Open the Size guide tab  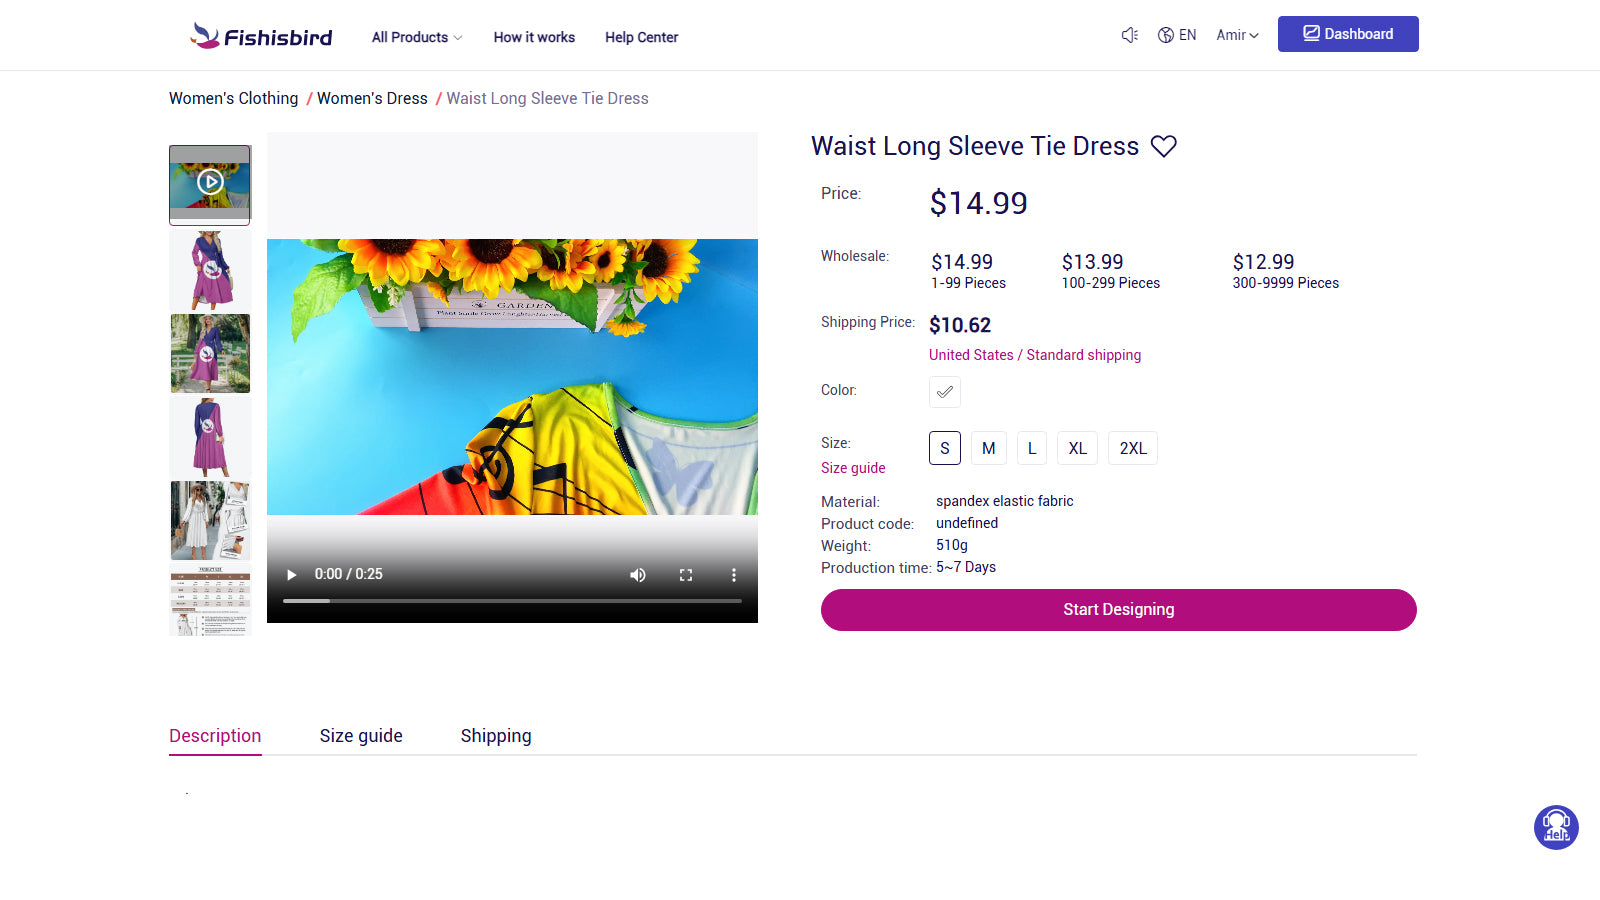[x=361, y=736]
